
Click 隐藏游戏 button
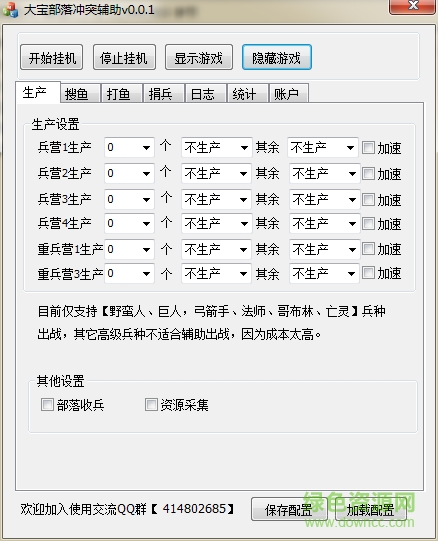(x=277, y=57)
